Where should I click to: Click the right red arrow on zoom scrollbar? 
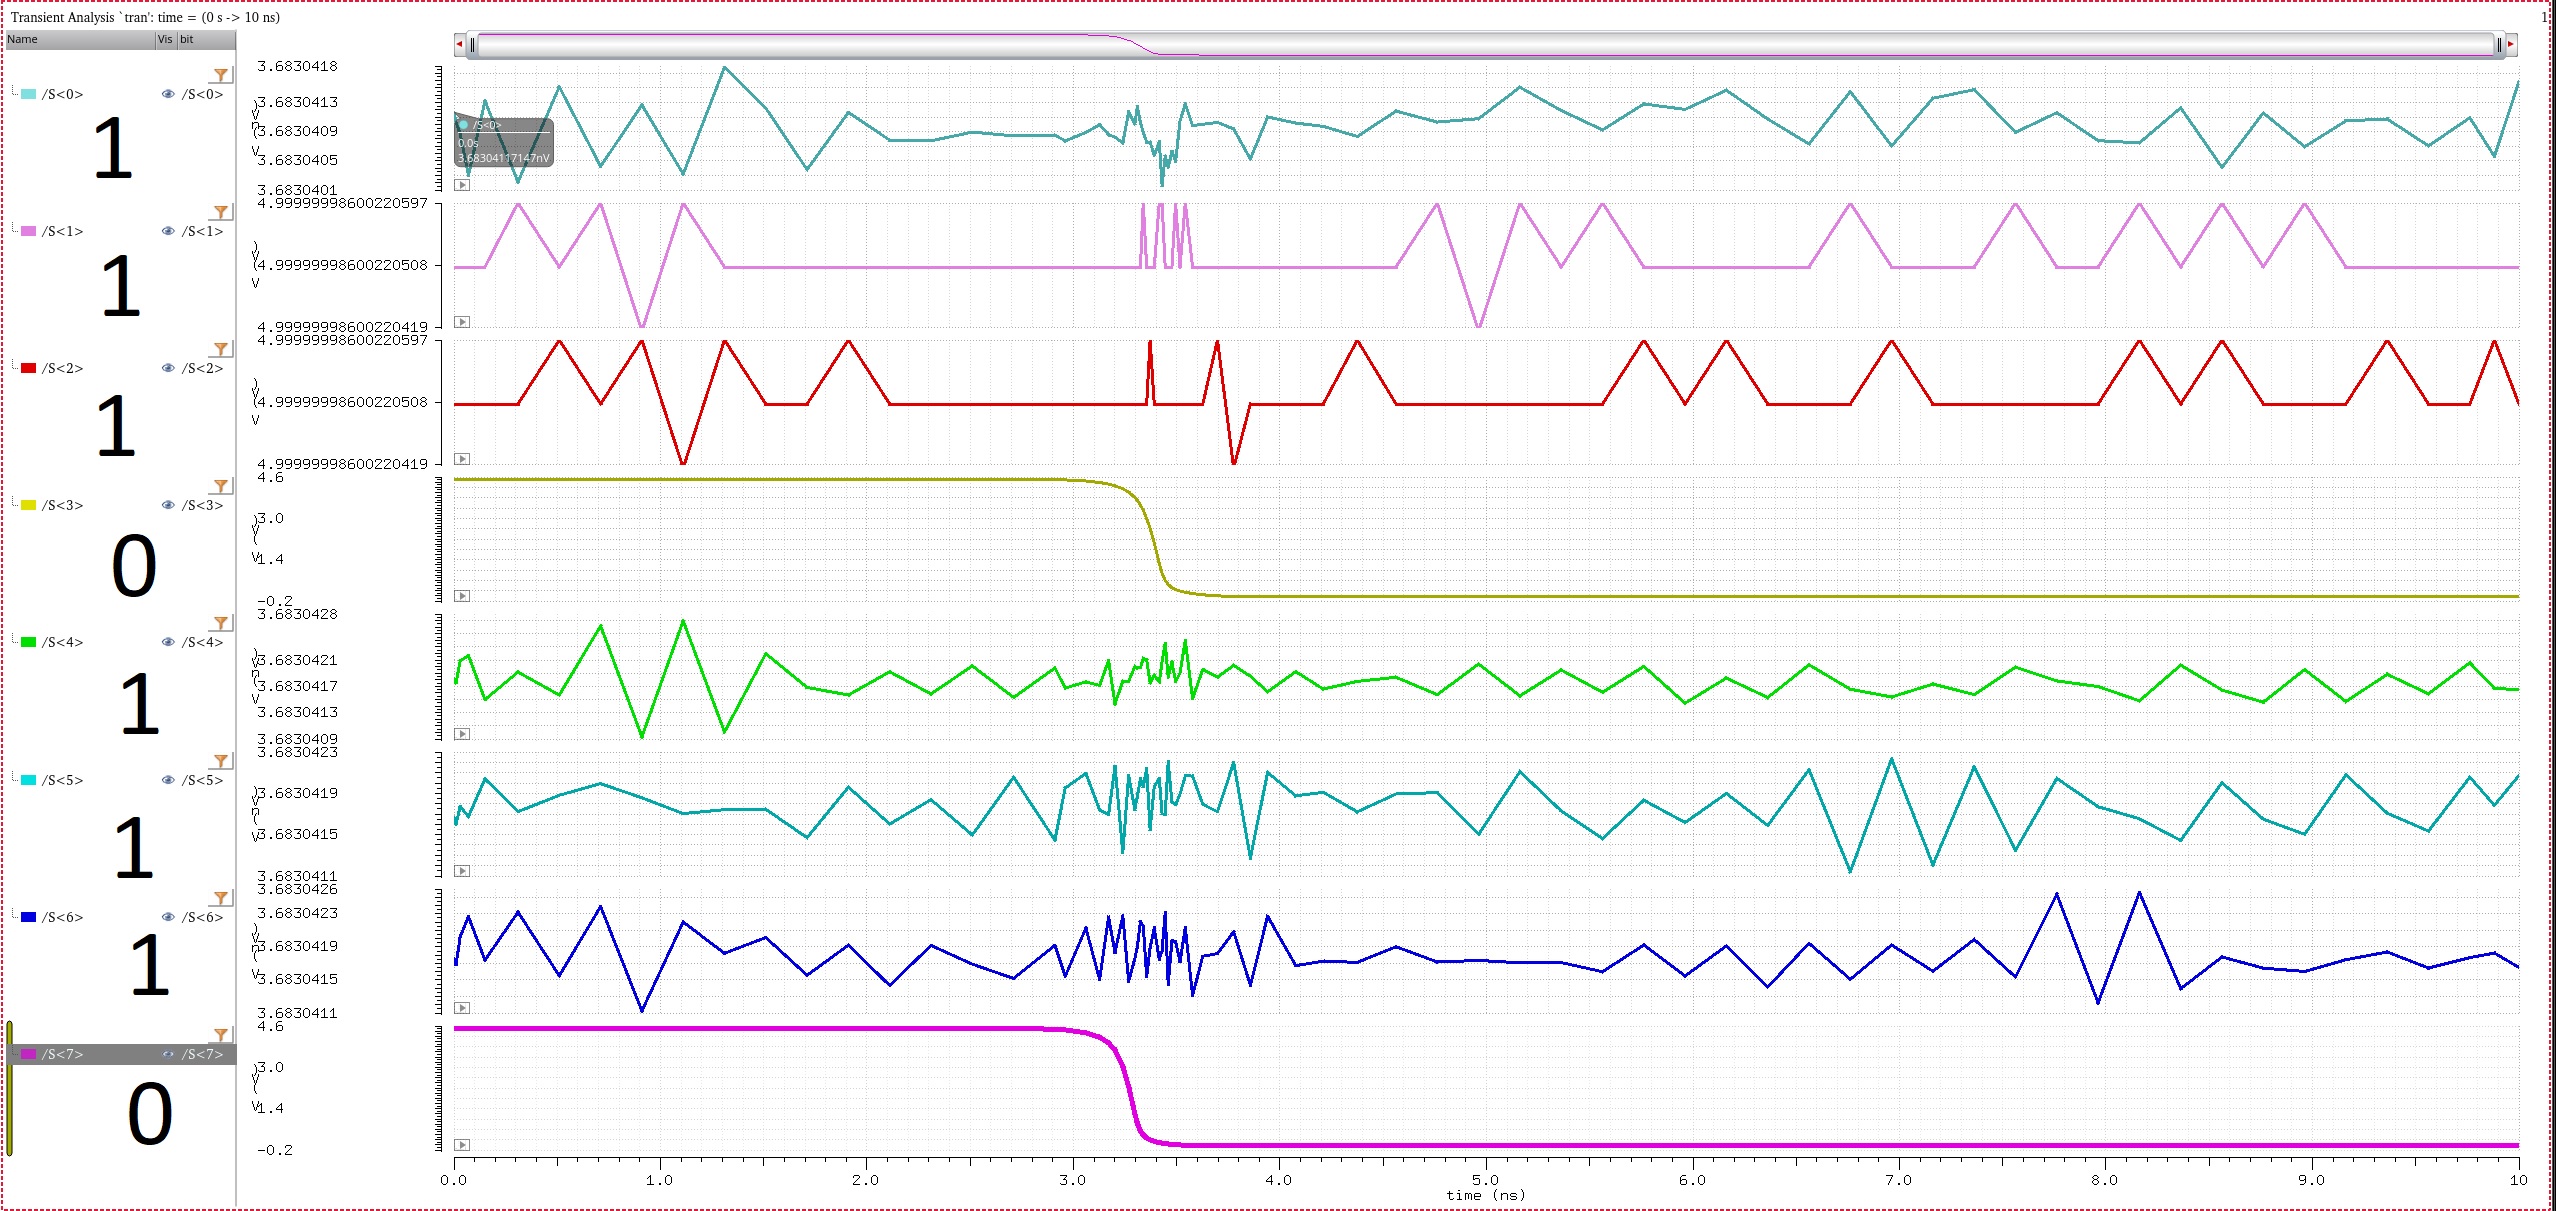pos(2510,44)
